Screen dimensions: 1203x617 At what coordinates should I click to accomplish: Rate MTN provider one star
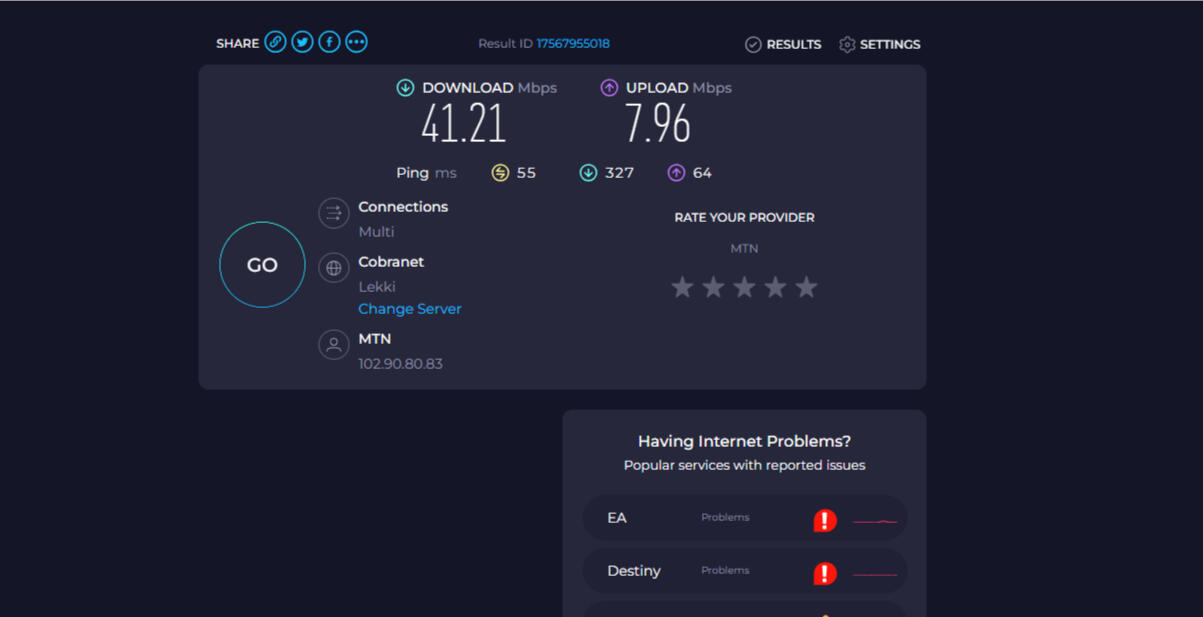[682, 288]
